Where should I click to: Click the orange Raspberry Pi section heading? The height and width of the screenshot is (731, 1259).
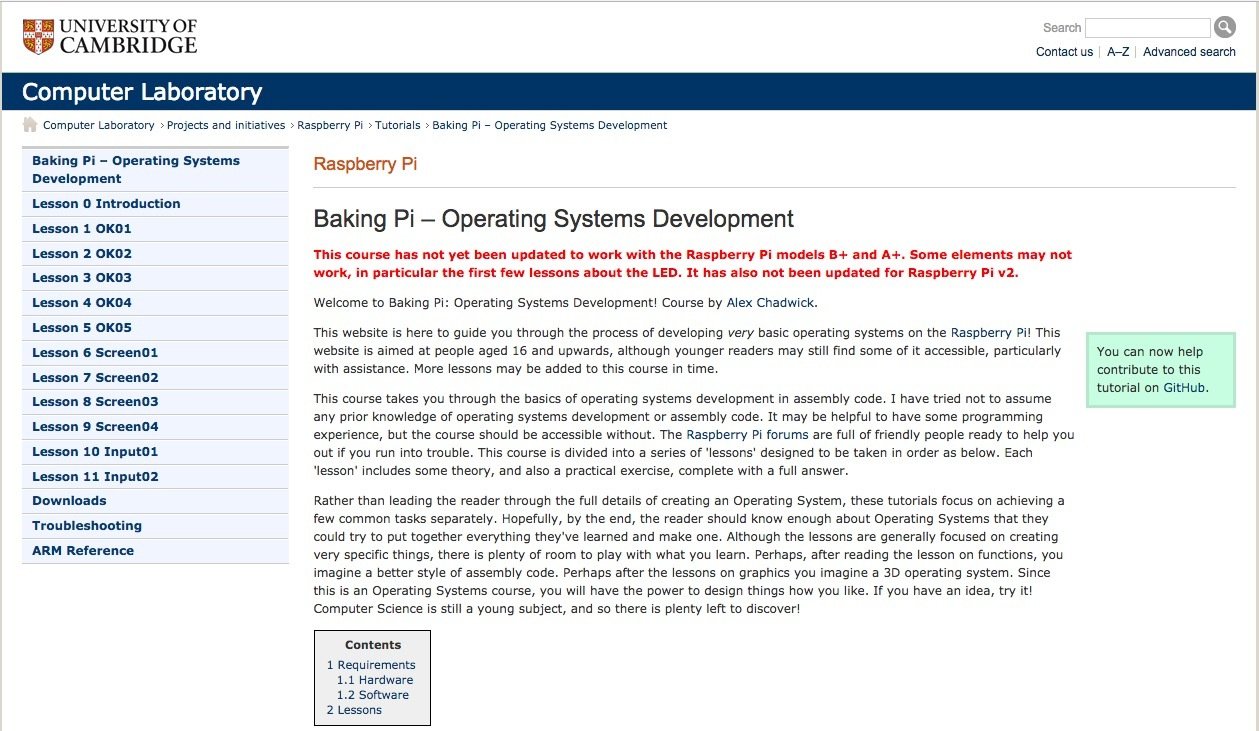[x=365, y=164]
